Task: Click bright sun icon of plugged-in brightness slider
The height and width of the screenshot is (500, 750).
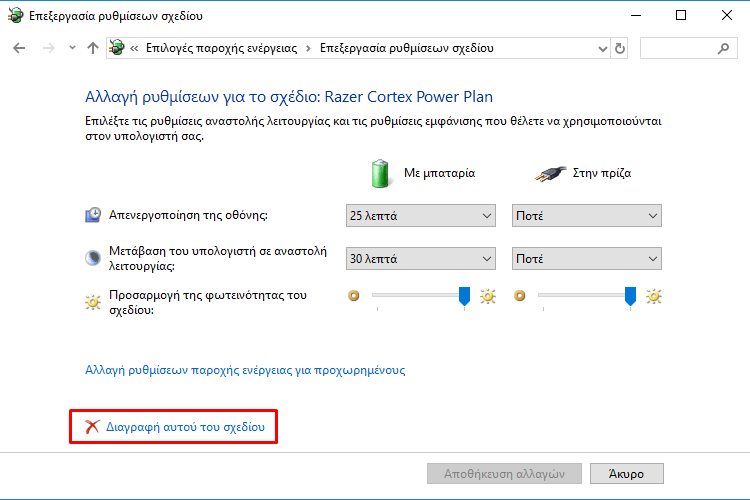Action: 654,296
